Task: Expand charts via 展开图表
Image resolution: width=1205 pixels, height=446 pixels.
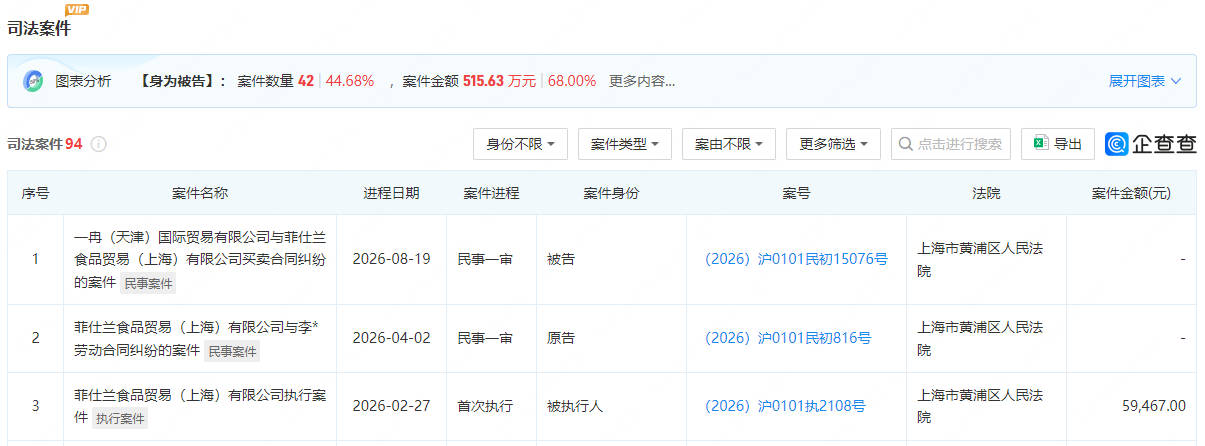Action: (x=1145, y=81)
